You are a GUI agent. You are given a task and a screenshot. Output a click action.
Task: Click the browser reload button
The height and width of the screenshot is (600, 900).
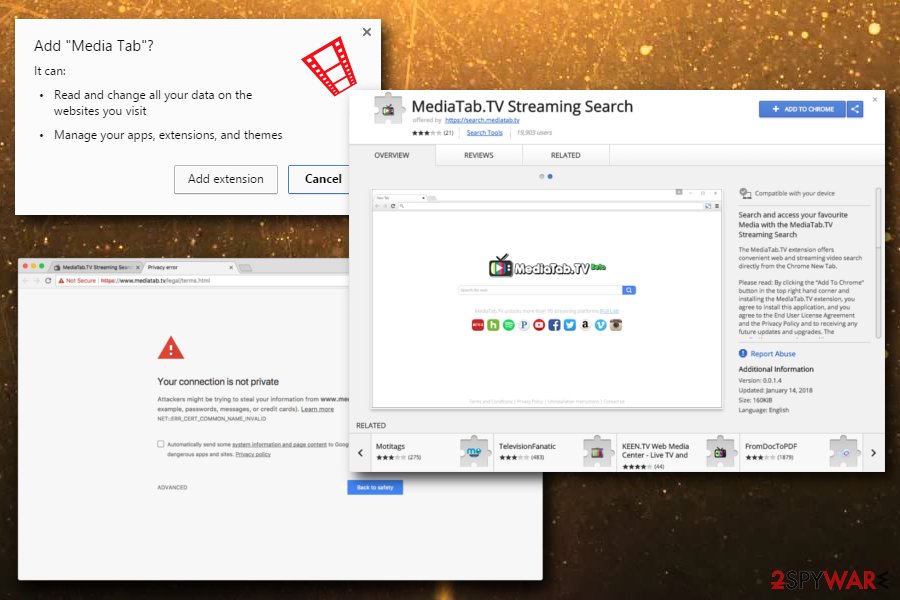[x=48, y=281]
